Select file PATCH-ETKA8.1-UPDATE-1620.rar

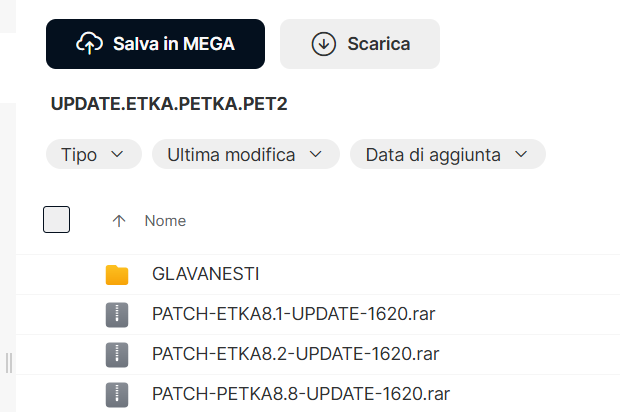294,314
